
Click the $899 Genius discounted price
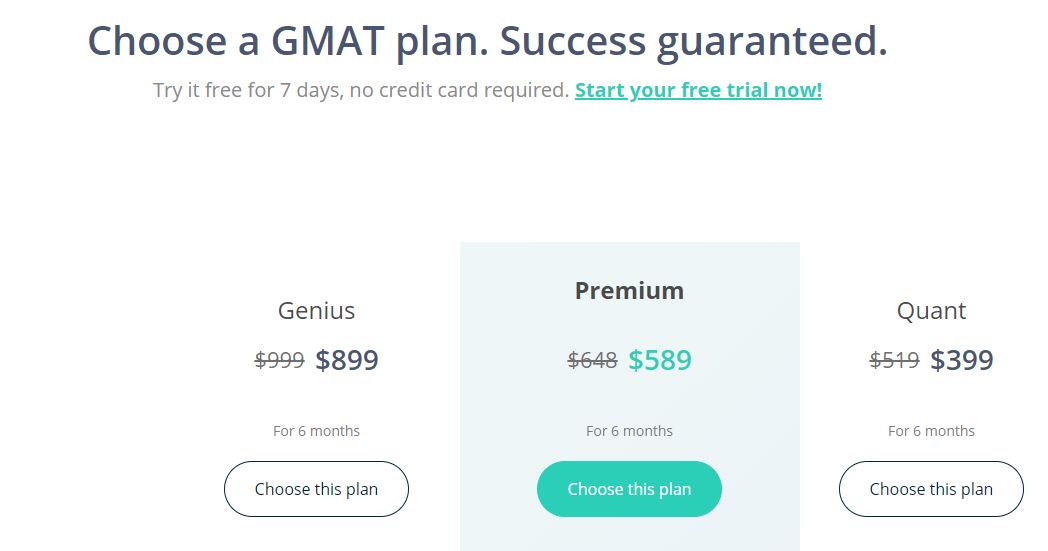click(x=347, y=360)
